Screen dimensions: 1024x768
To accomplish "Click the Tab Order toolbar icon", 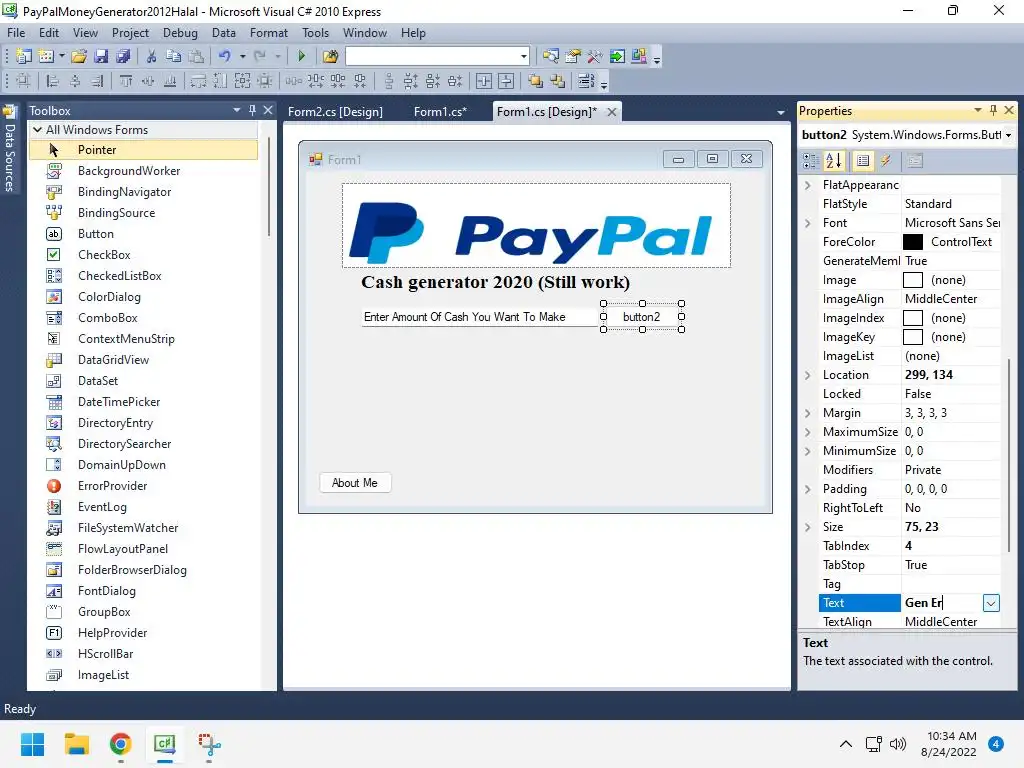I will (586, 81).
